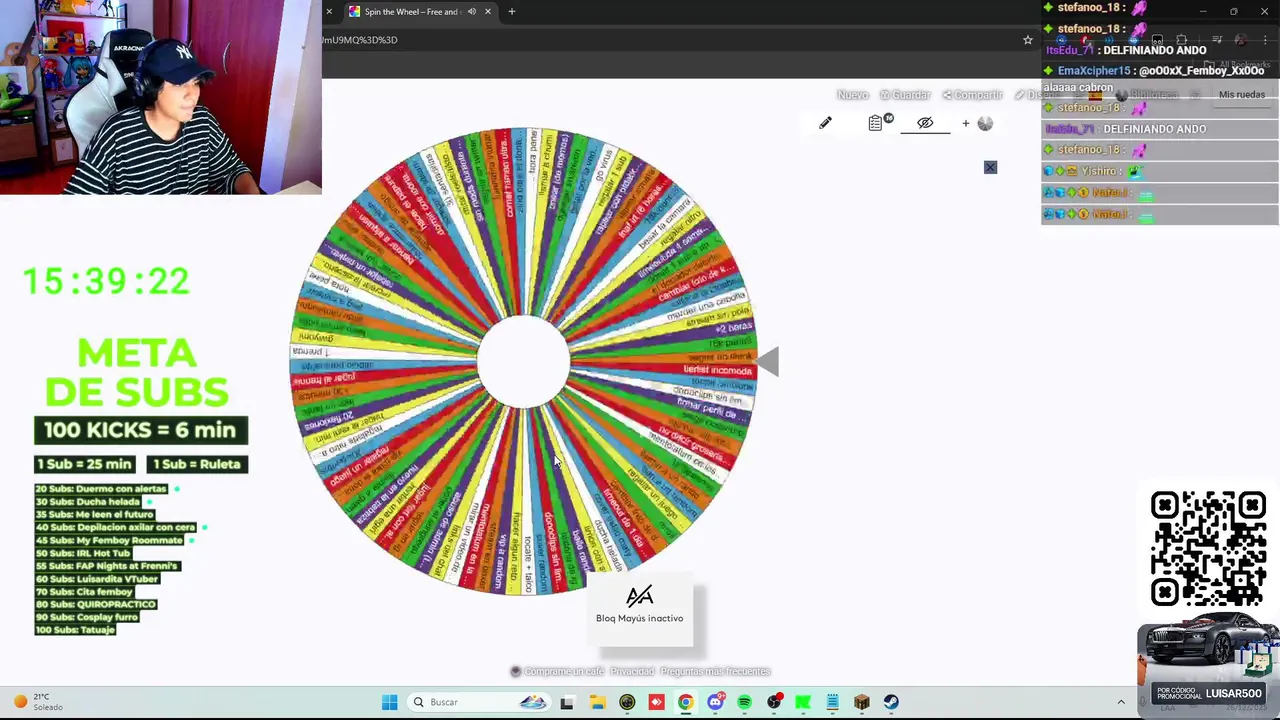The height and width of the screenshot is (720, 1280).
Task: Show hidden system tray icons
Action: [x=1121, y=702]
